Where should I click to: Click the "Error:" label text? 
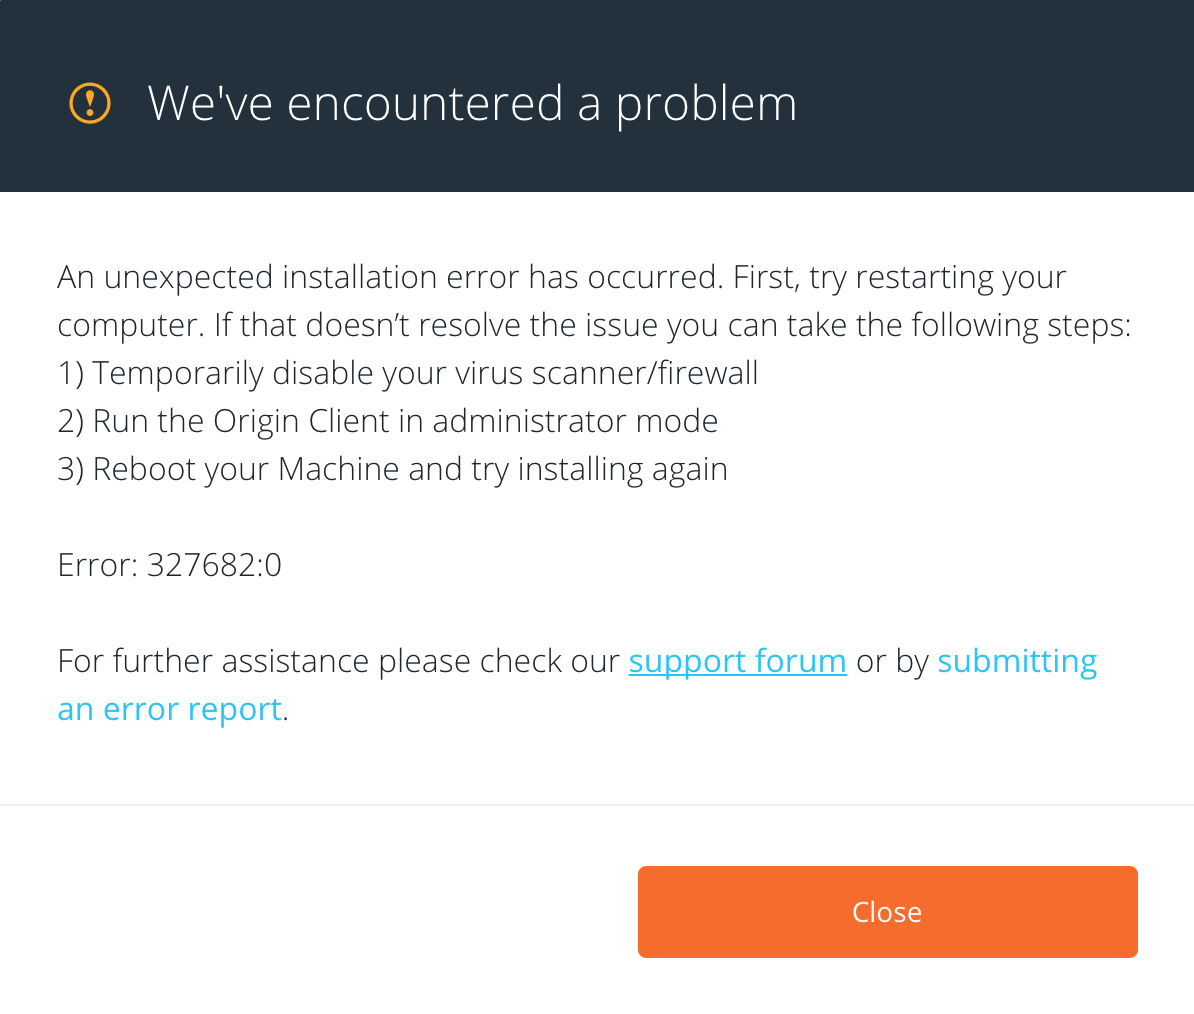point(98,565)
